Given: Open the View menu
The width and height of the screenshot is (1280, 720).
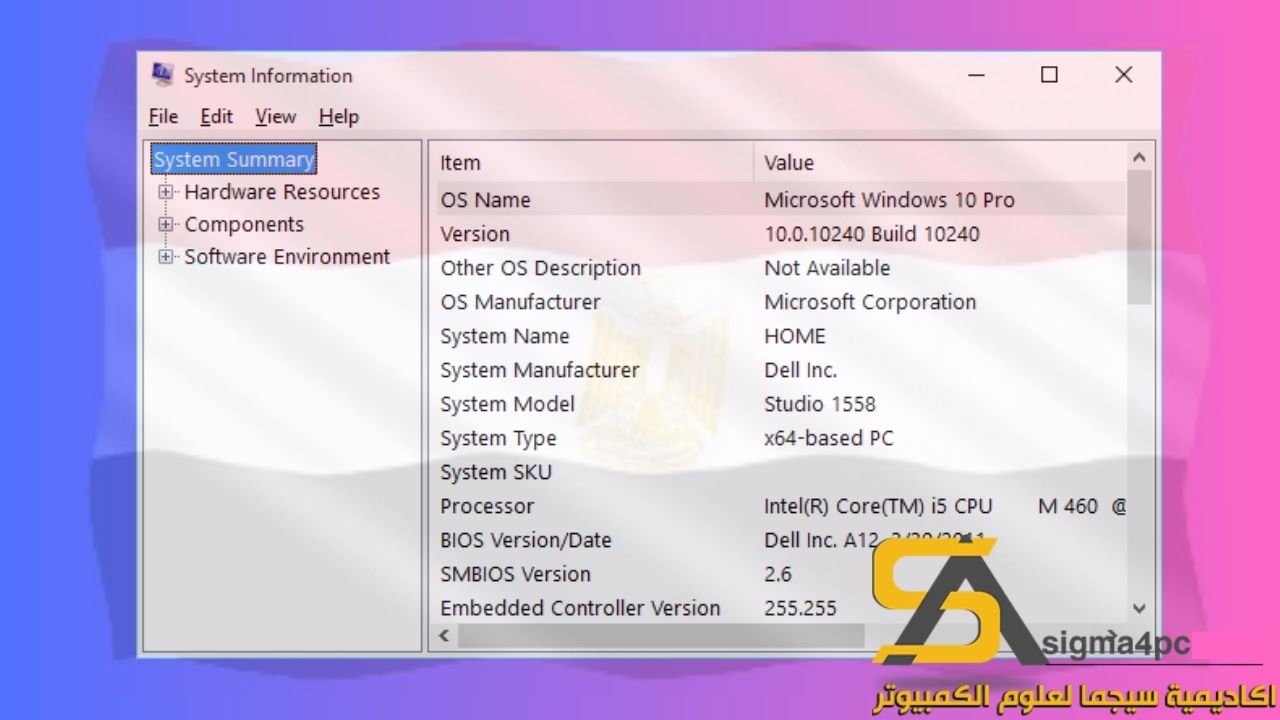Looking at the screenshot, I should point(275,117).
